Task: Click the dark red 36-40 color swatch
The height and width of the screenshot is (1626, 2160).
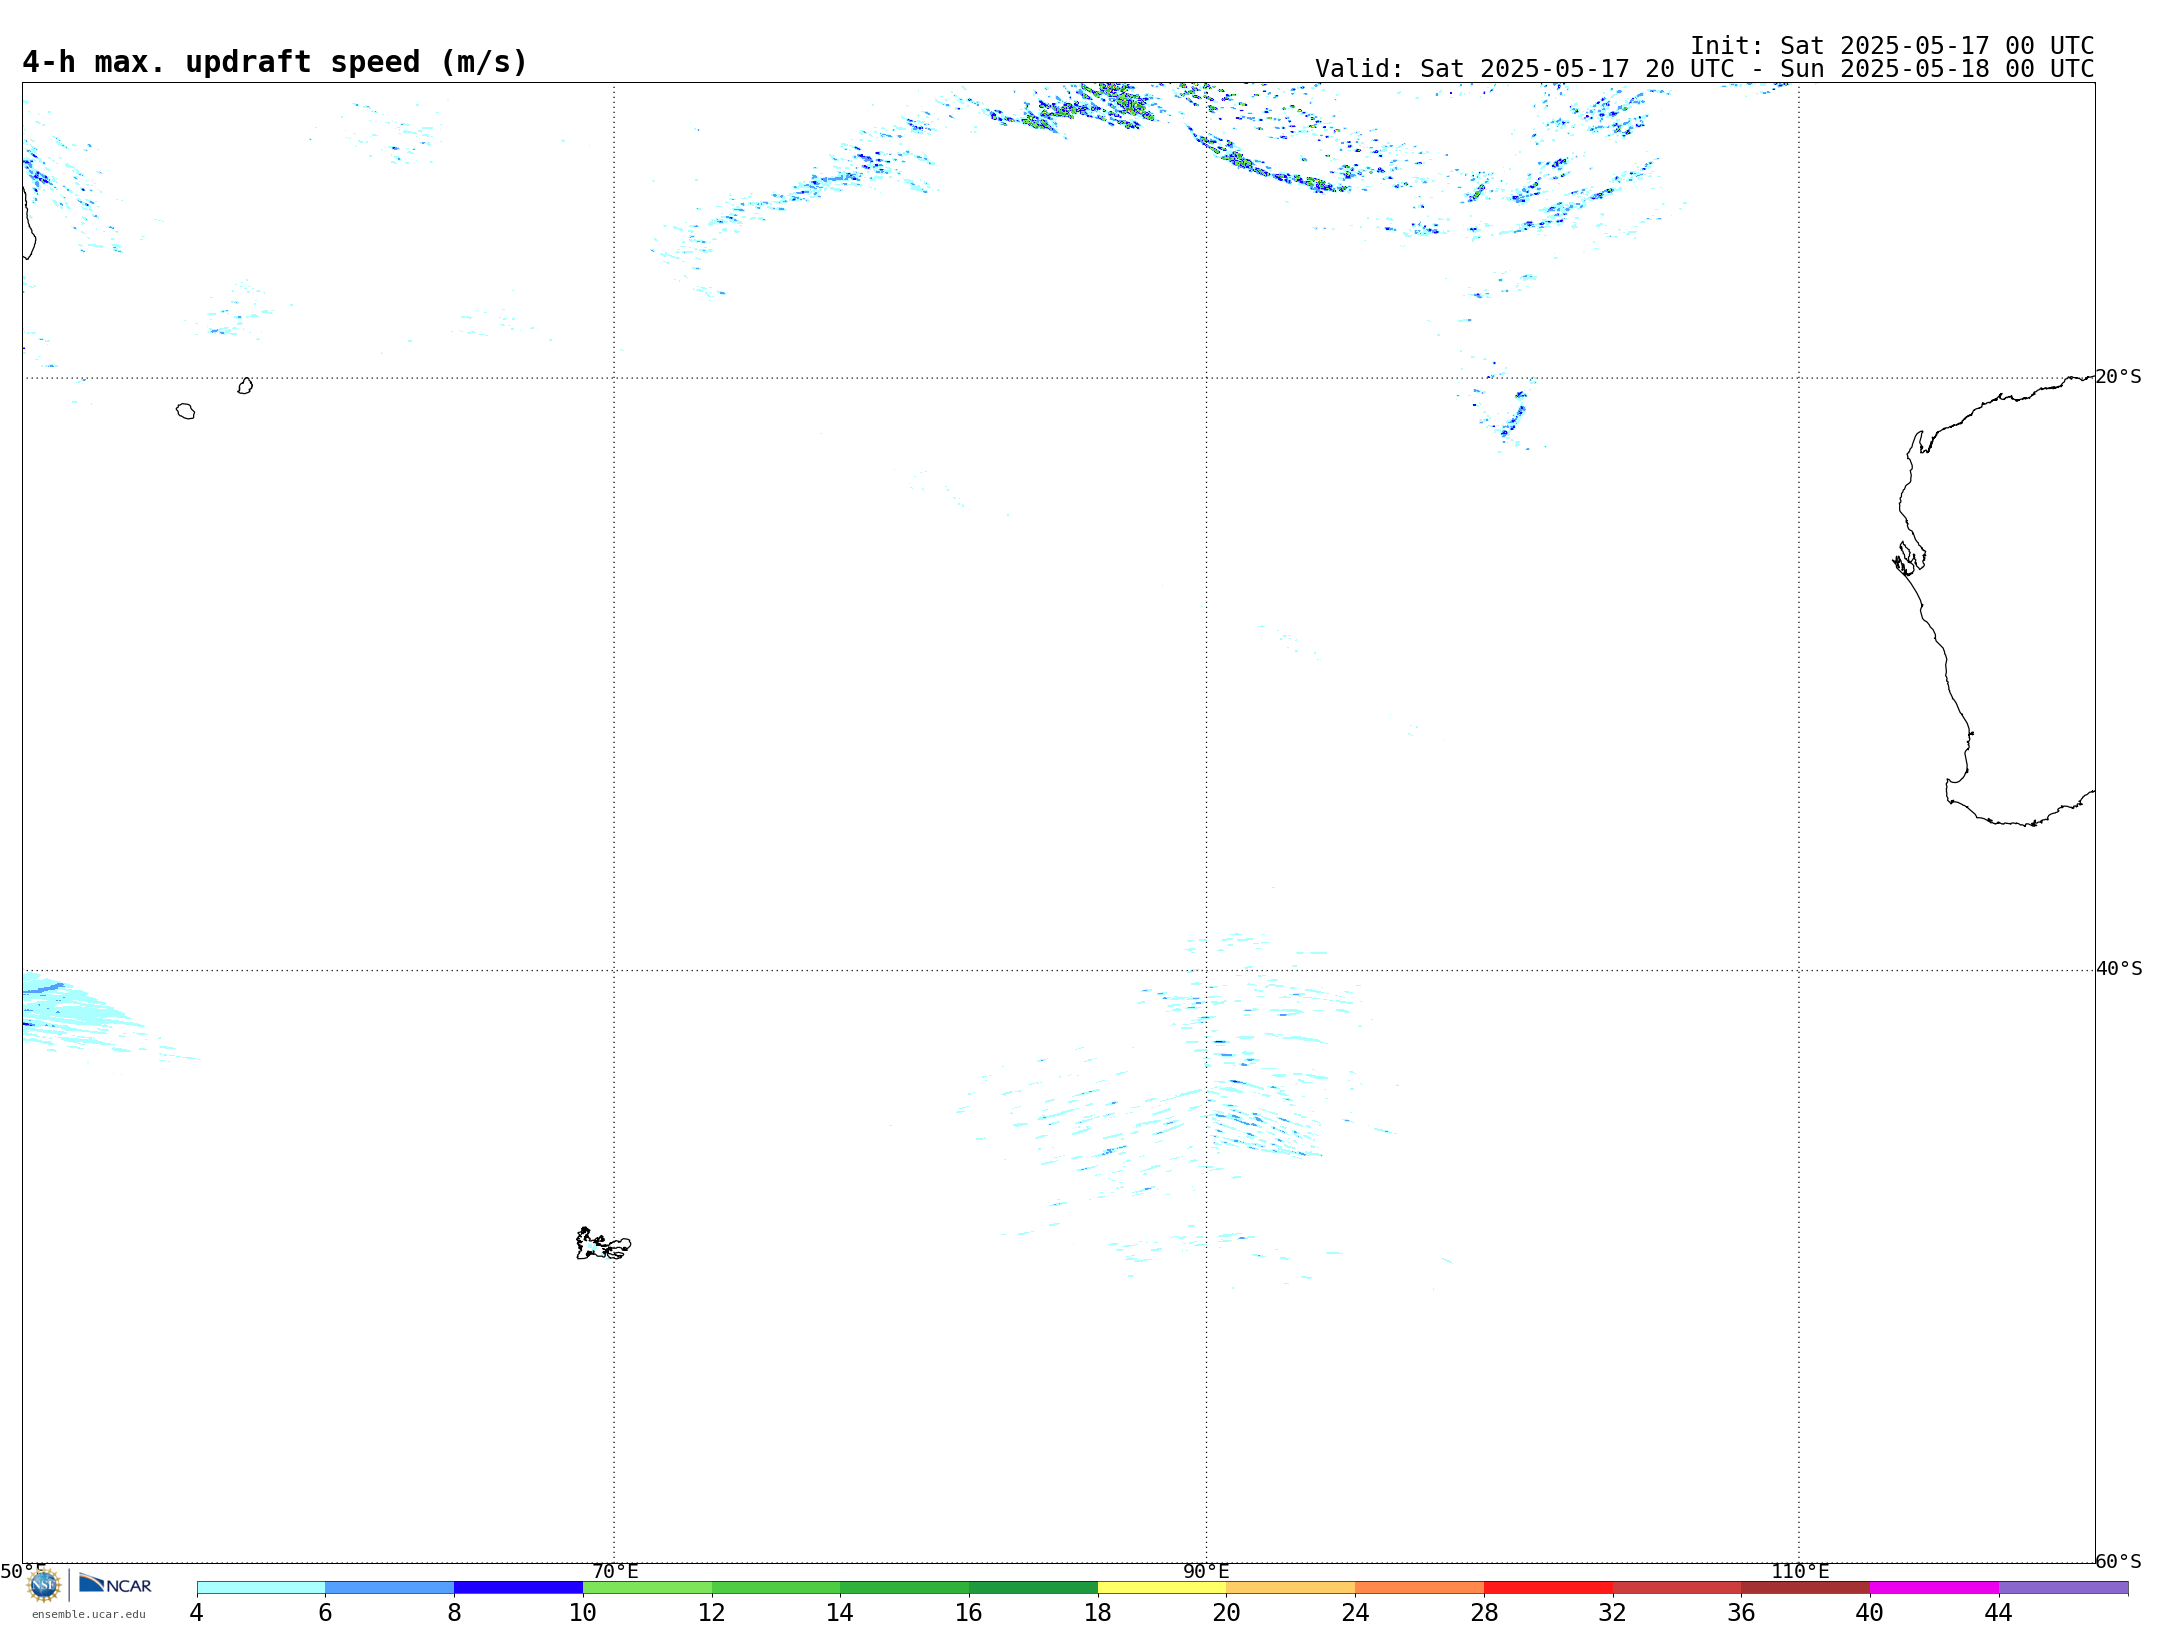Action: [x=1805, y=1588]
